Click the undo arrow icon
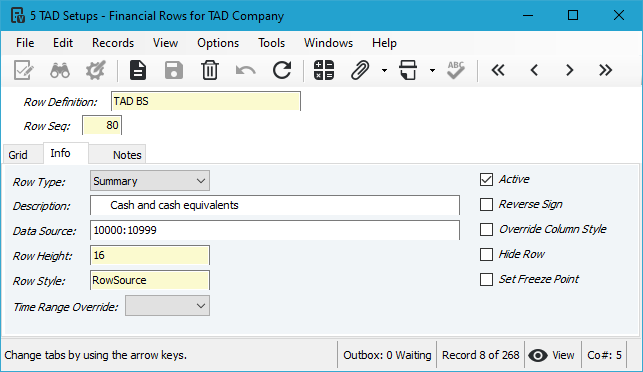This screenshot has width=643, height=372. [x=246, y=71]
